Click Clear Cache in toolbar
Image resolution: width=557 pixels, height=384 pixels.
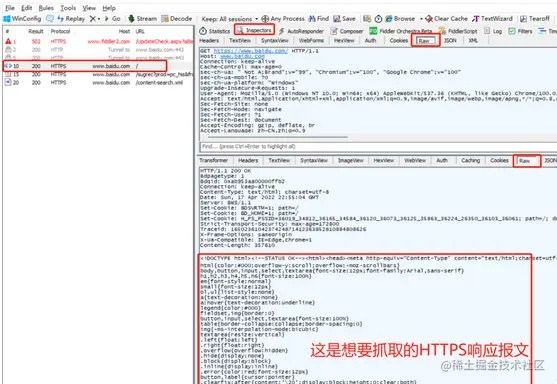tap(447, 18)
